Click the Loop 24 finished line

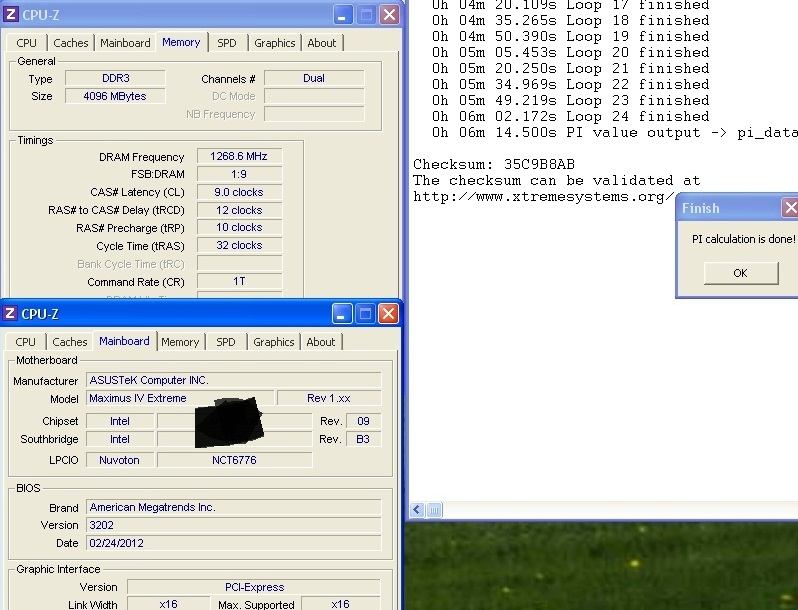click(x=571, y=117)
